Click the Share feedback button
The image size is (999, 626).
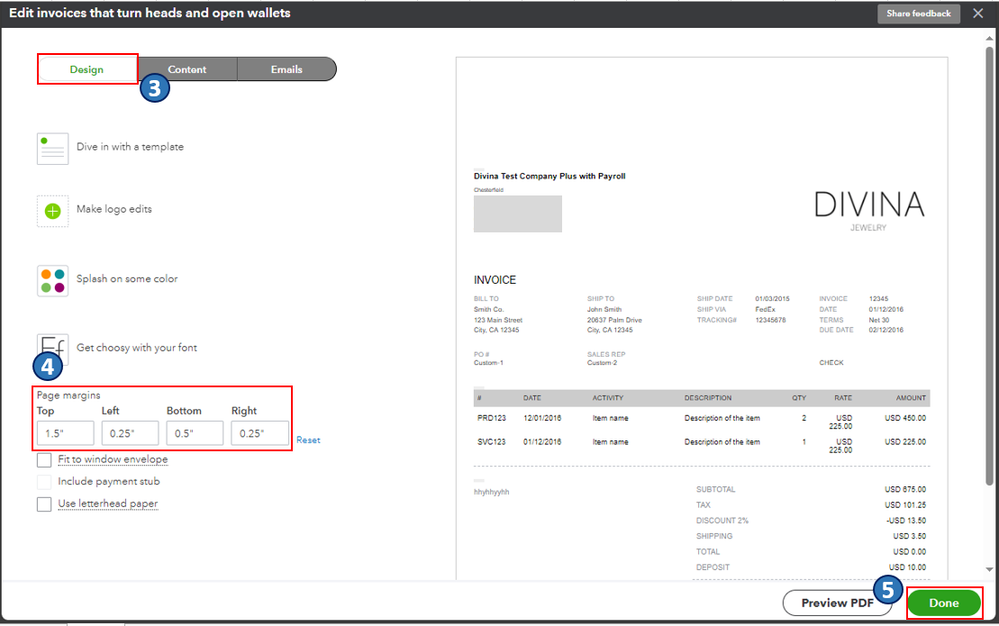pyautogui.click(x=919, y=13)
